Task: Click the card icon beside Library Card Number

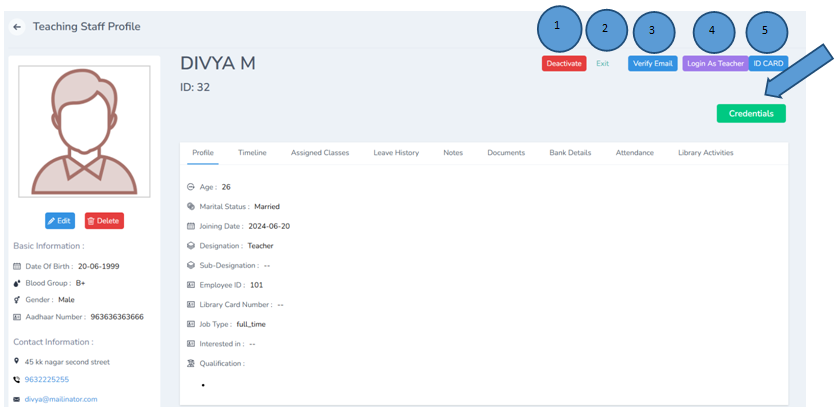Action: [191, 305]
